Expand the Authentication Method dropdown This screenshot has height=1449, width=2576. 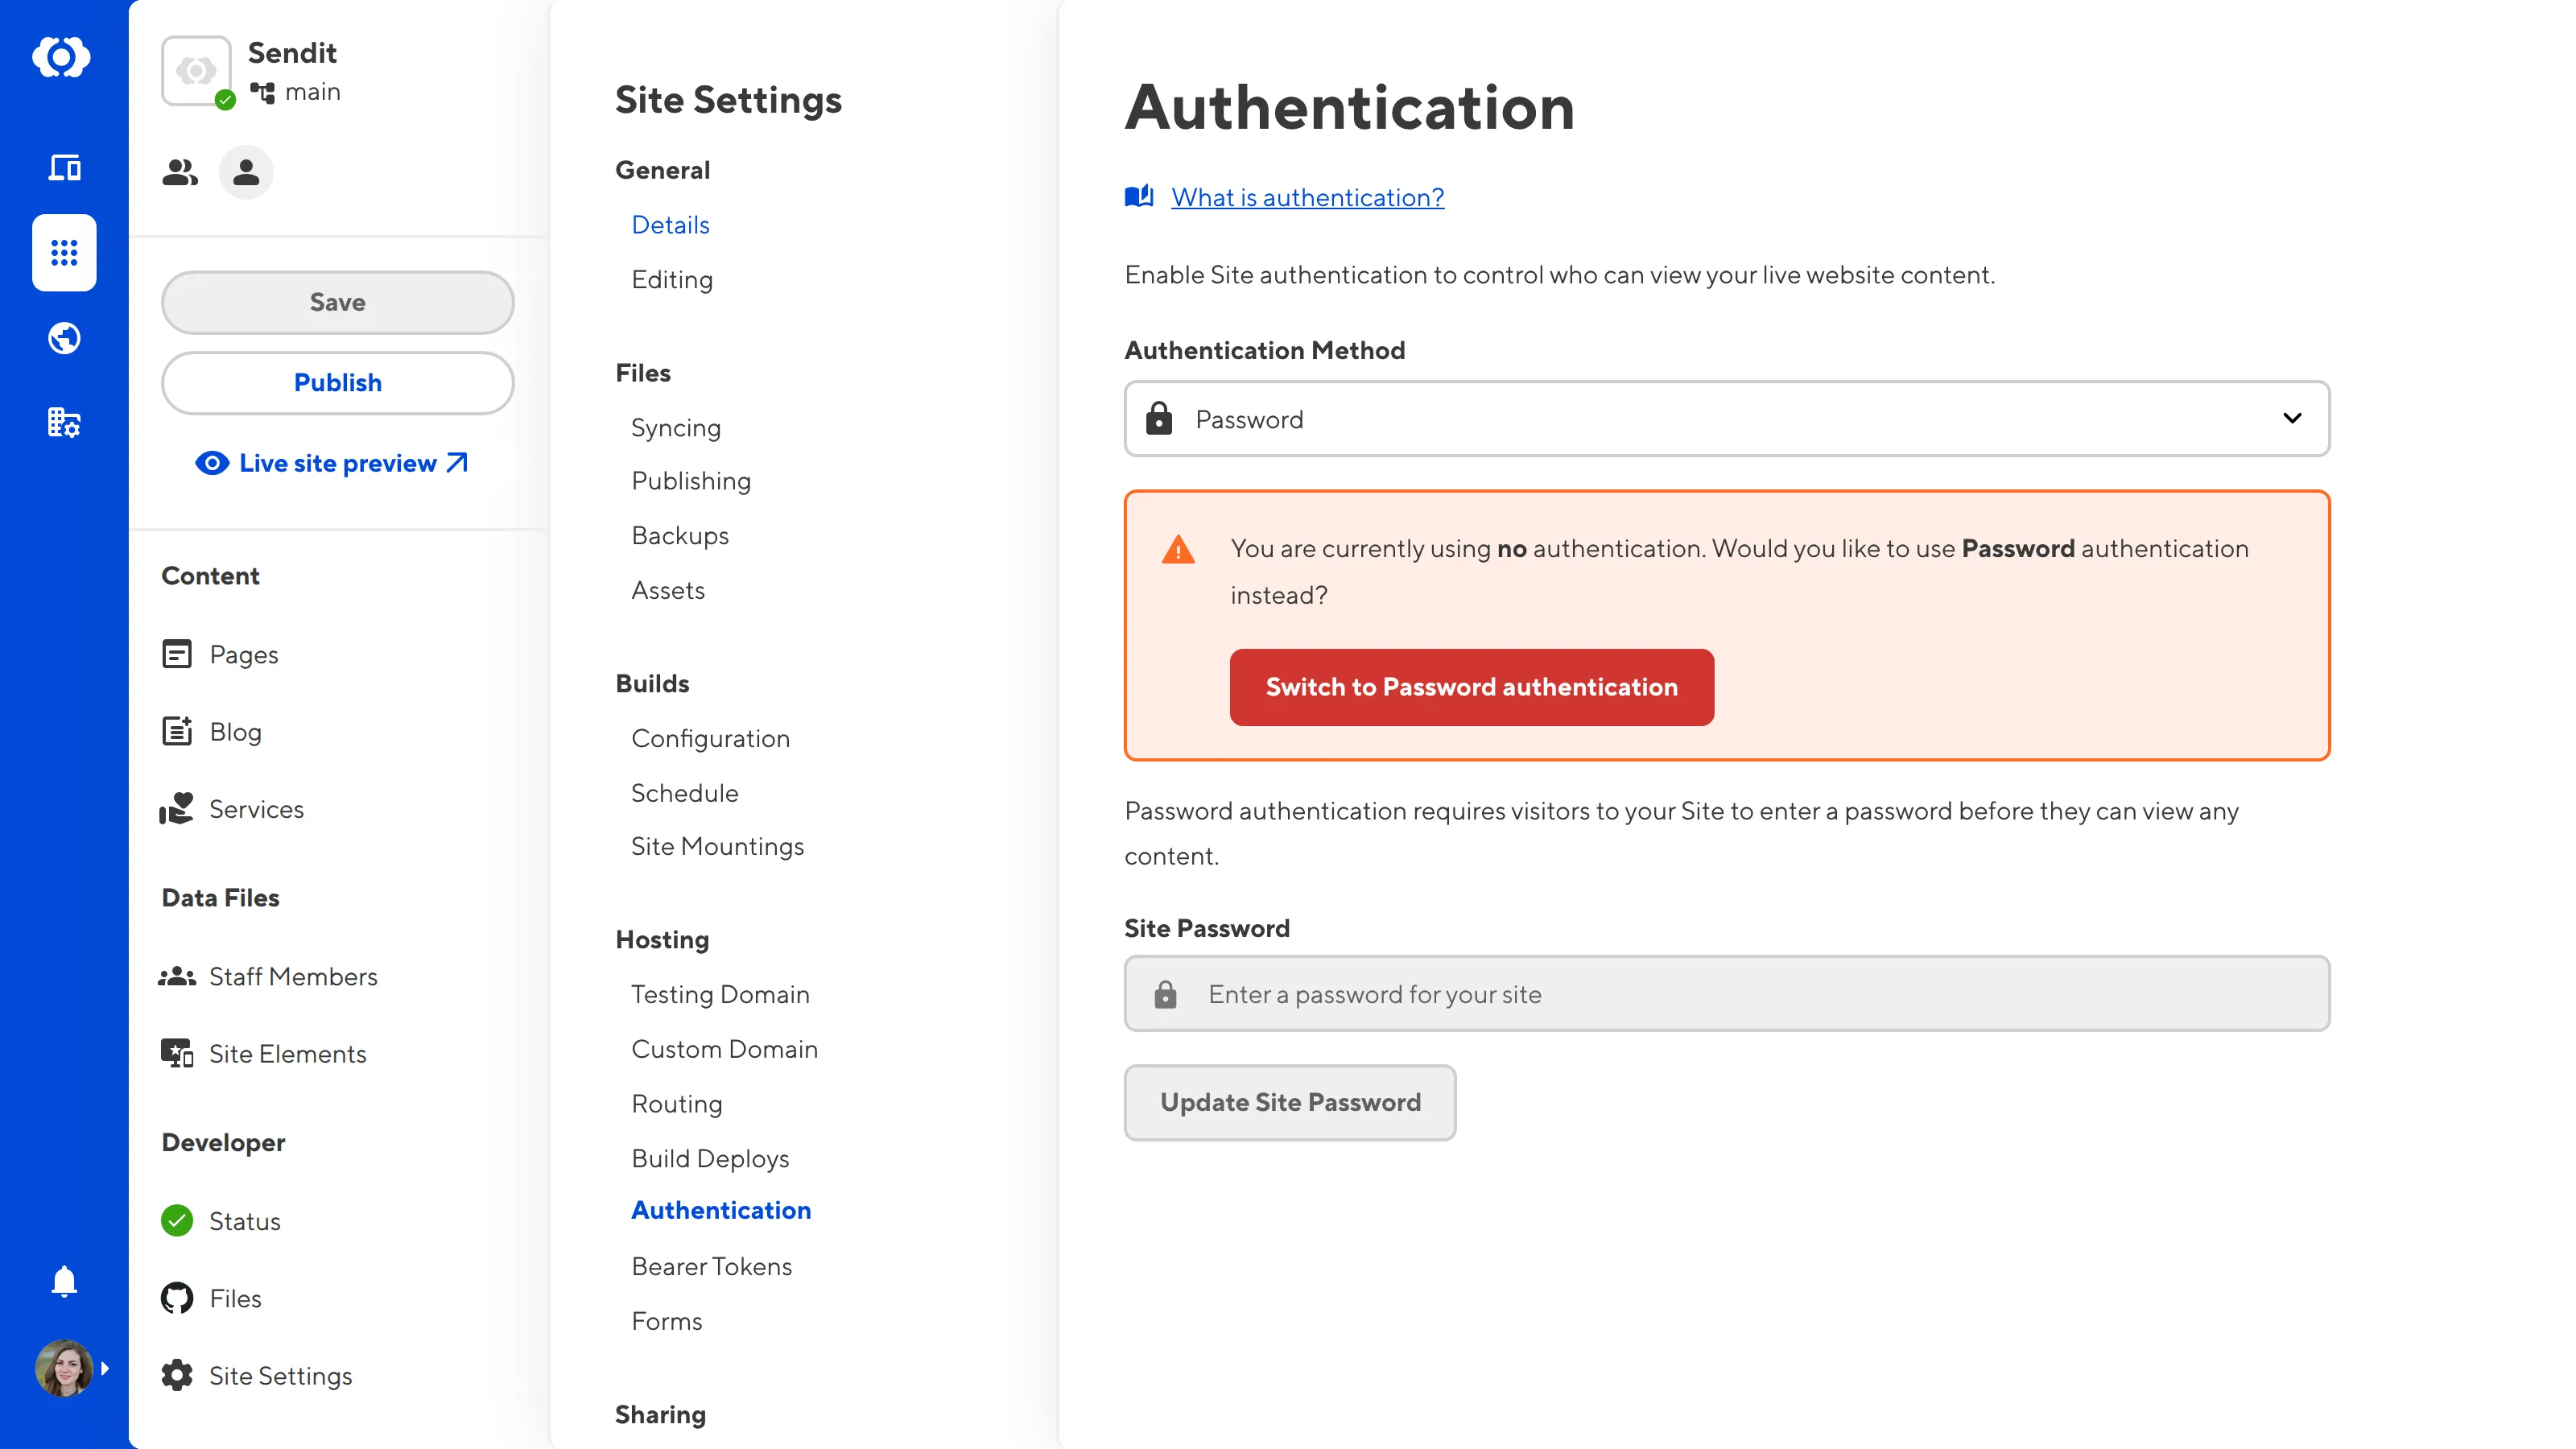pos(1725,419)
